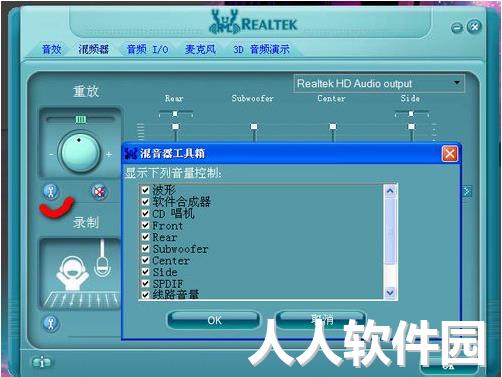This screenshot has height=377, width=502.
Task: Close the Realtek audio manager window
Action: pyautogui.click(x=474, y=26)
